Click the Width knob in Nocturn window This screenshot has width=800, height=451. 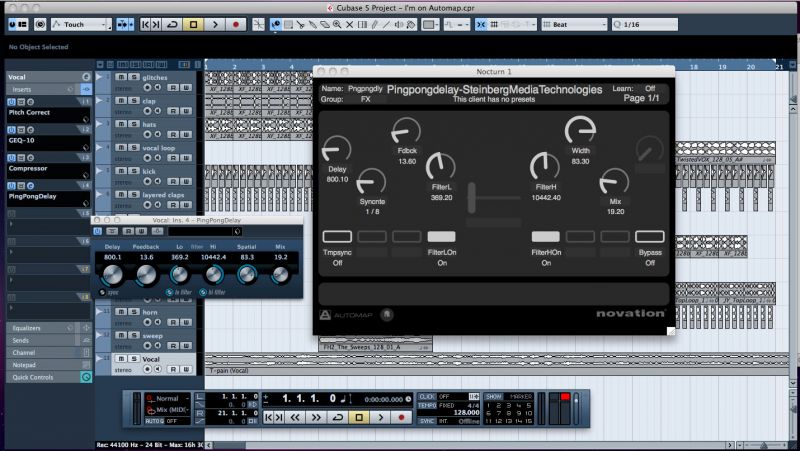[x=580, y=130]
